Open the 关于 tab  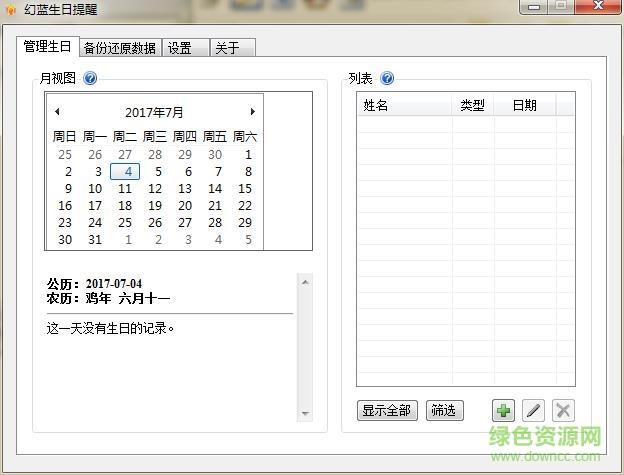coord(233,48)
